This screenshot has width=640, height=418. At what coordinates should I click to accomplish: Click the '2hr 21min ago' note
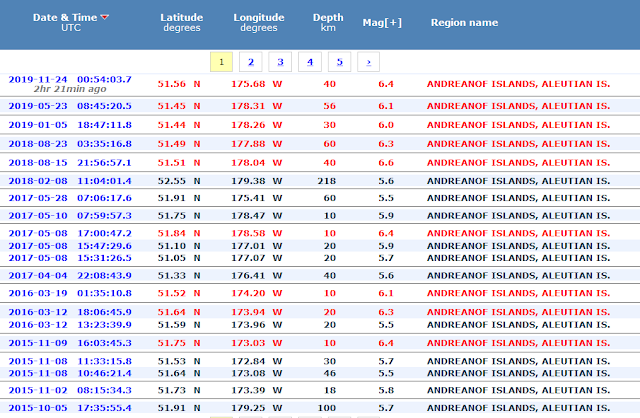[x=70, y=89]
